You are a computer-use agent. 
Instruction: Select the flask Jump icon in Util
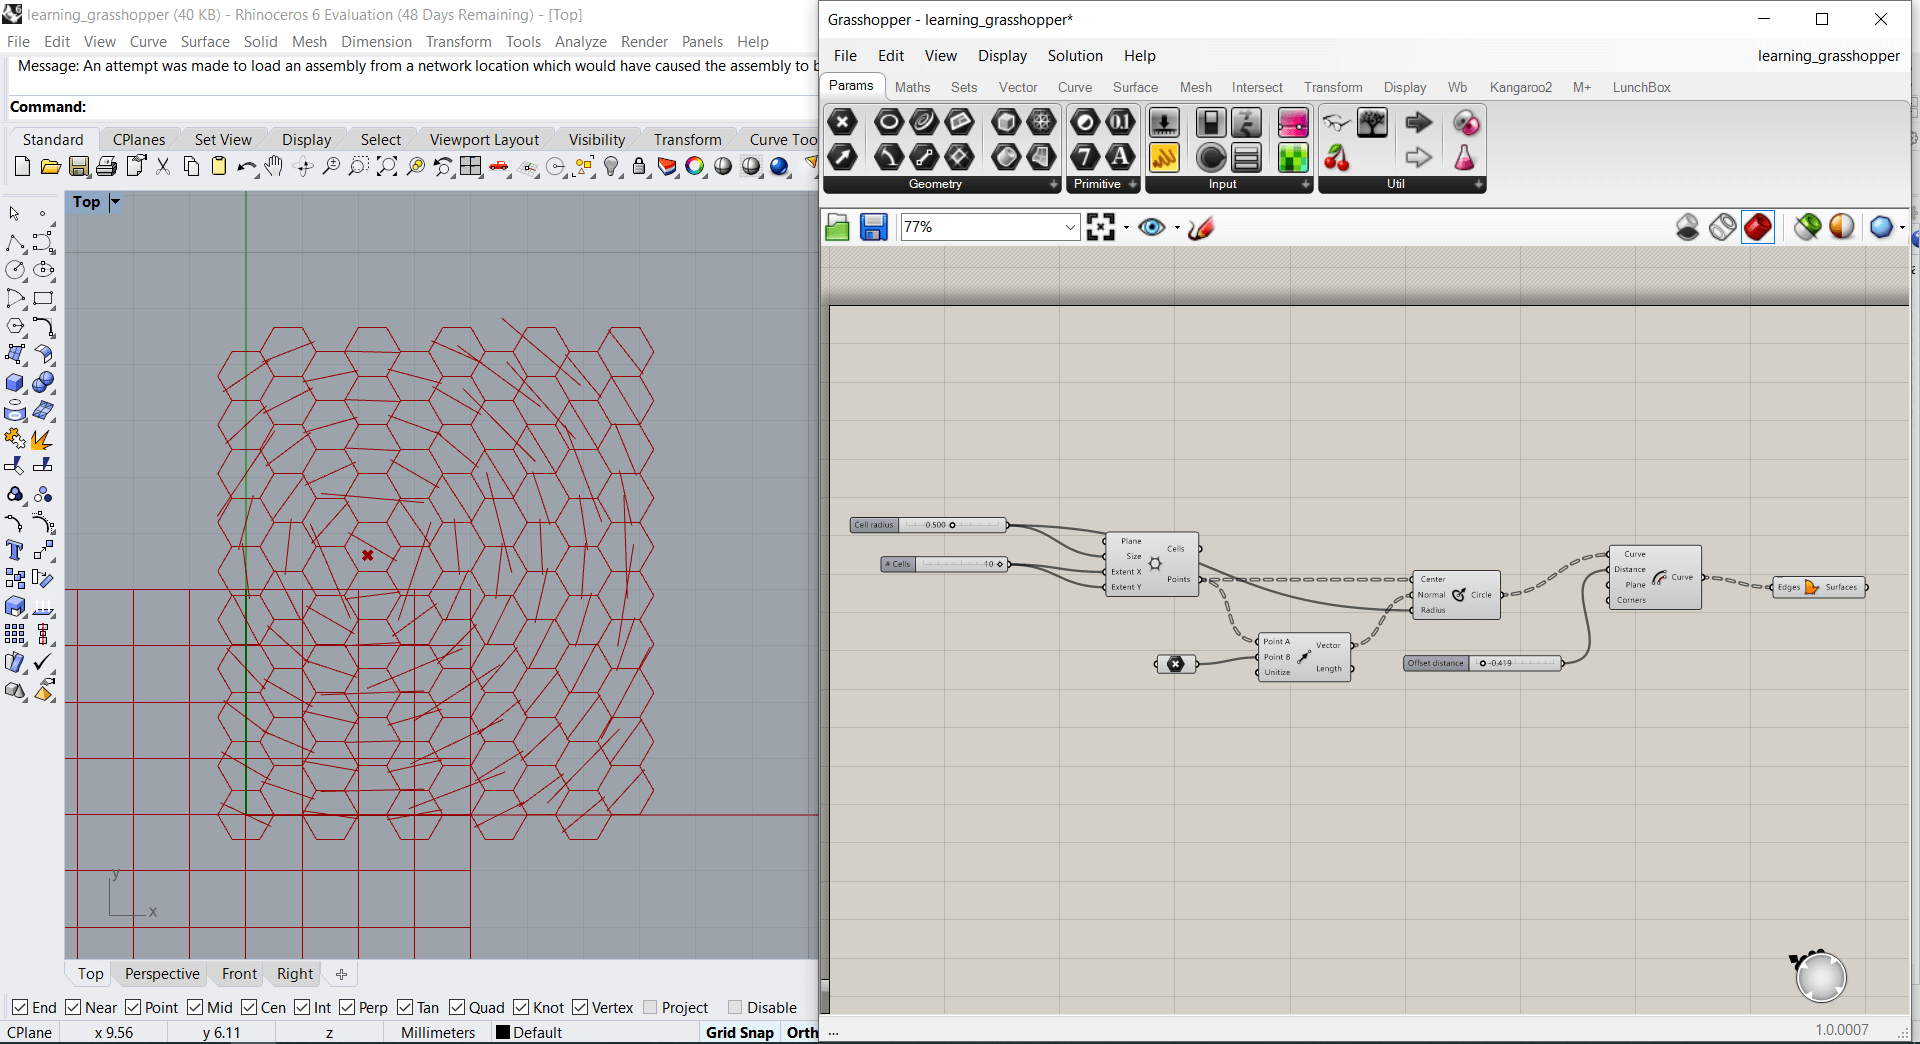pyautogui.click(x=1465, y=157)
